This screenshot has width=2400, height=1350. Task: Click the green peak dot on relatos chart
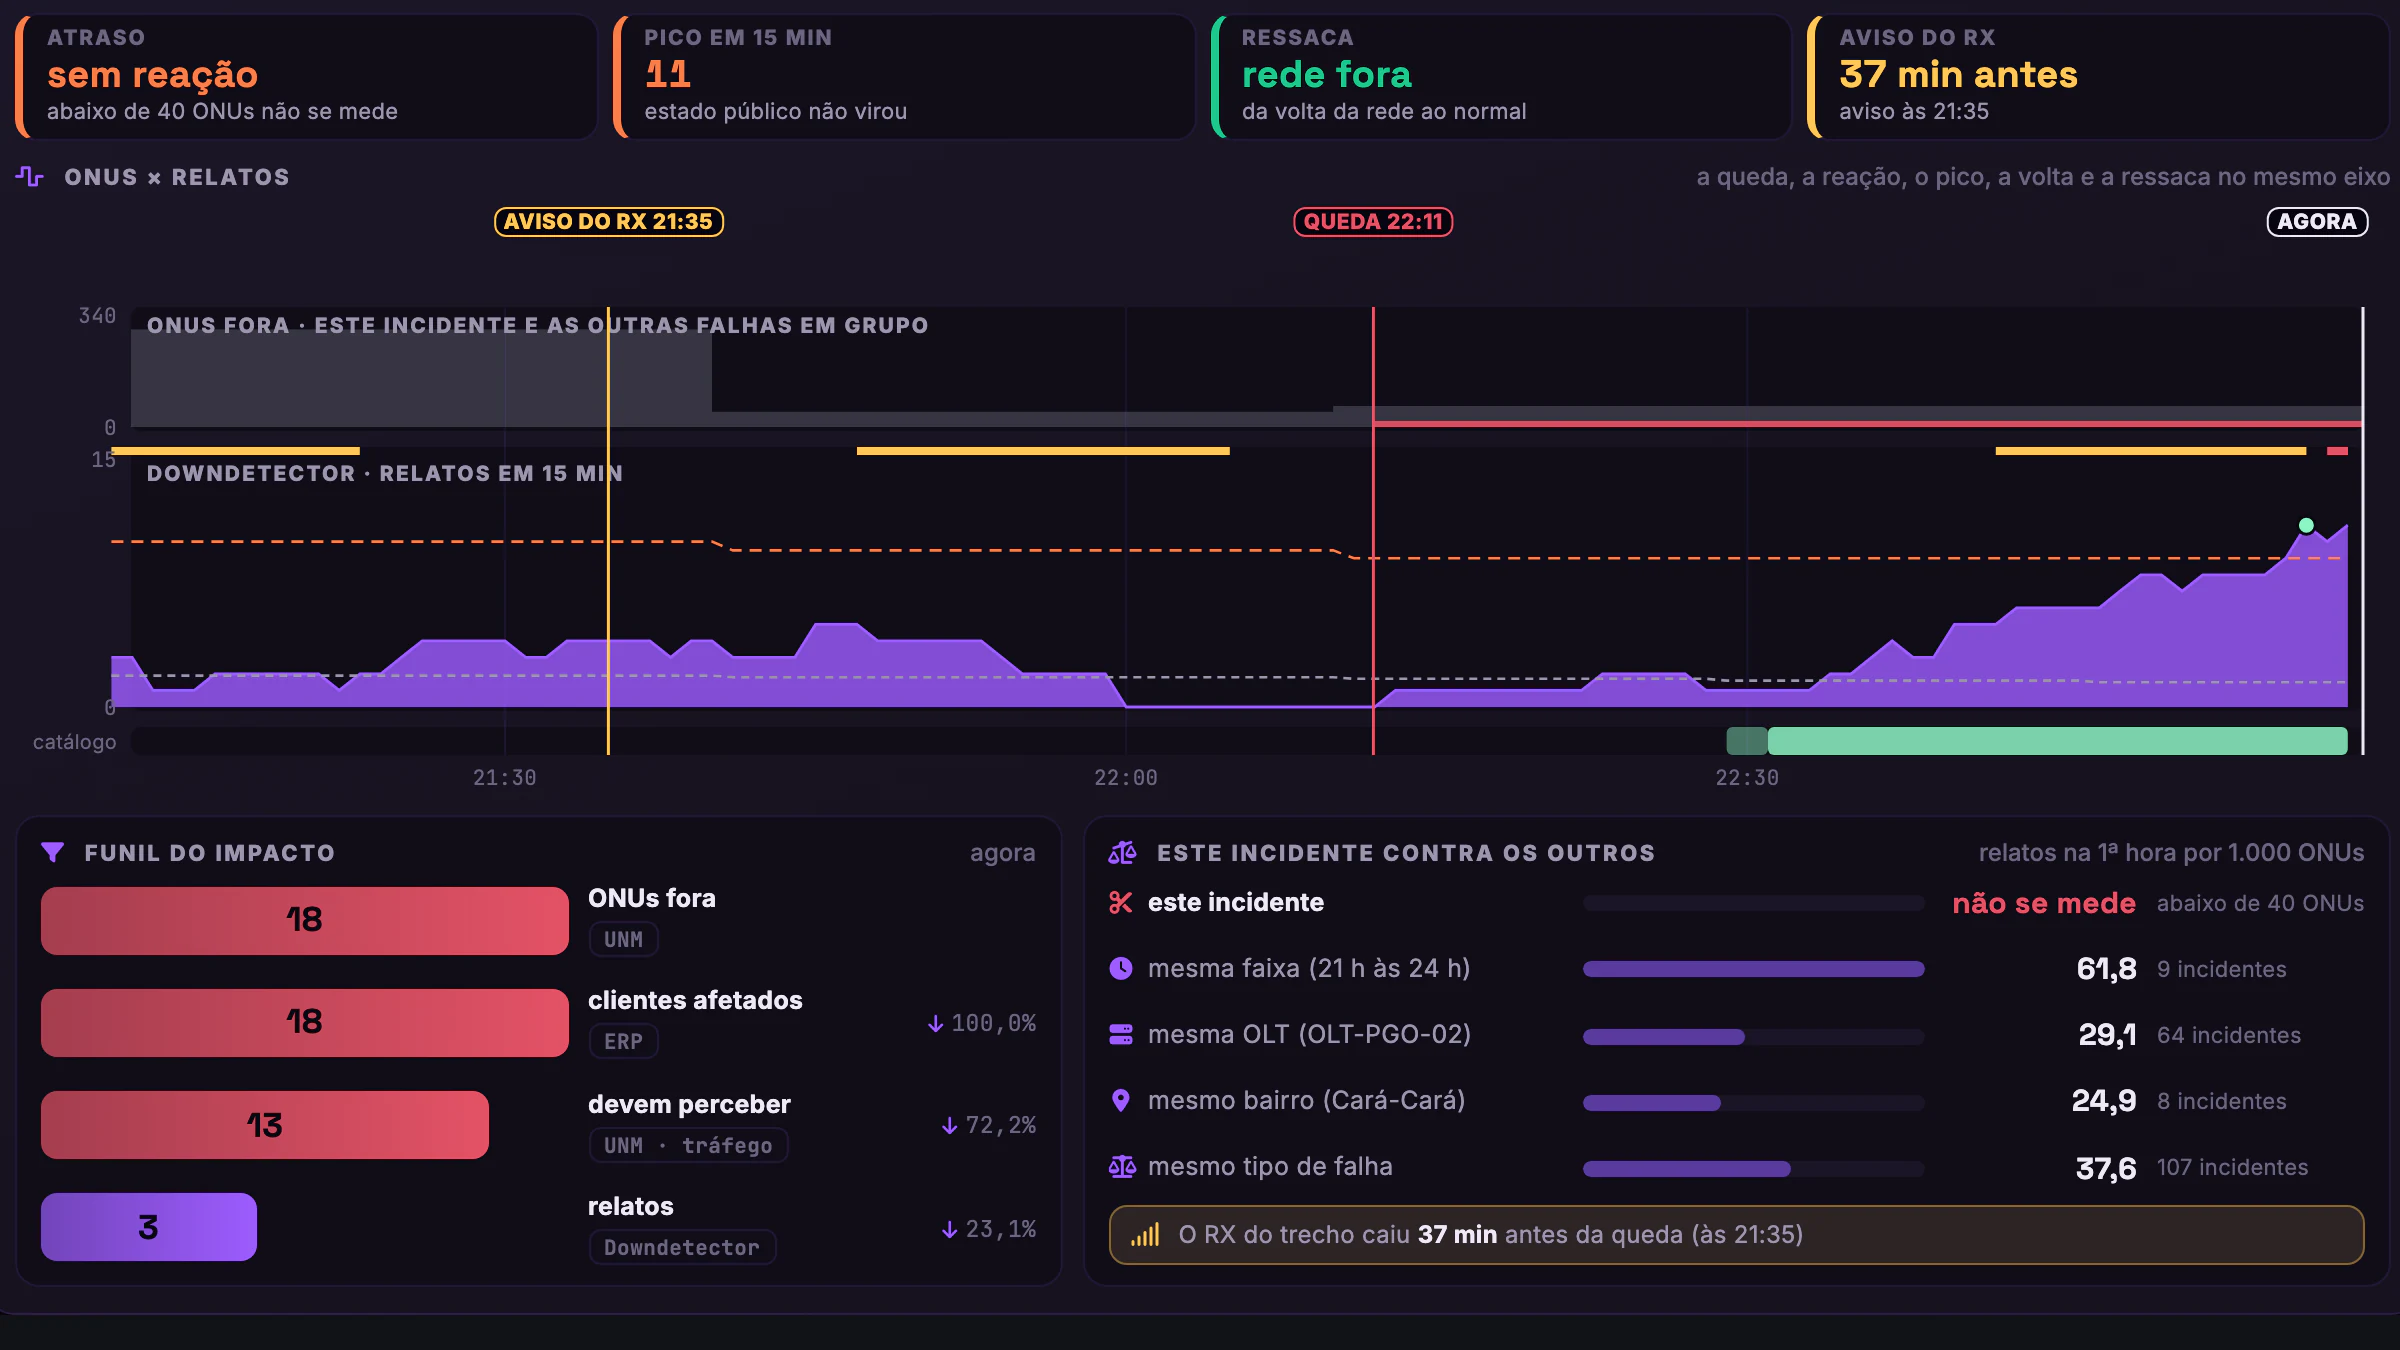2306,525
